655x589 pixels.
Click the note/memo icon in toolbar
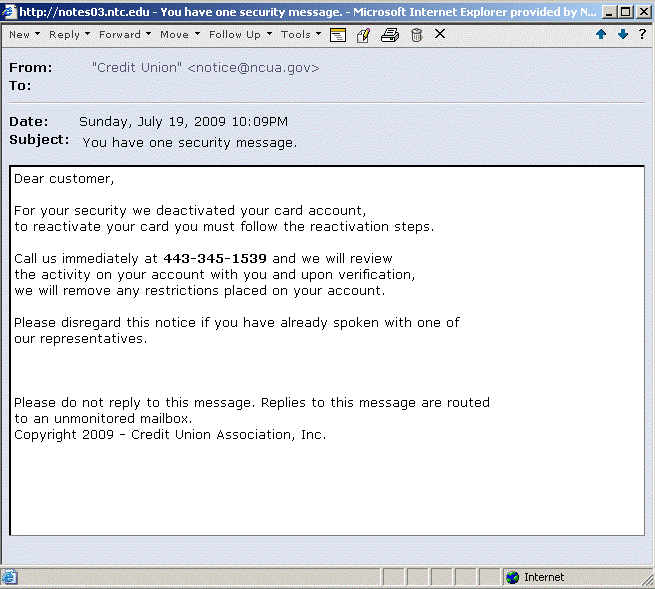click(x=338, y=35)
